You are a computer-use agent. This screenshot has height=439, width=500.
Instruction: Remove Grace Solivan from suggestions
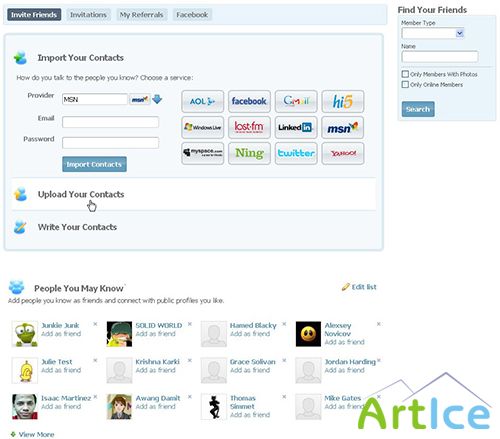(284, 360)
